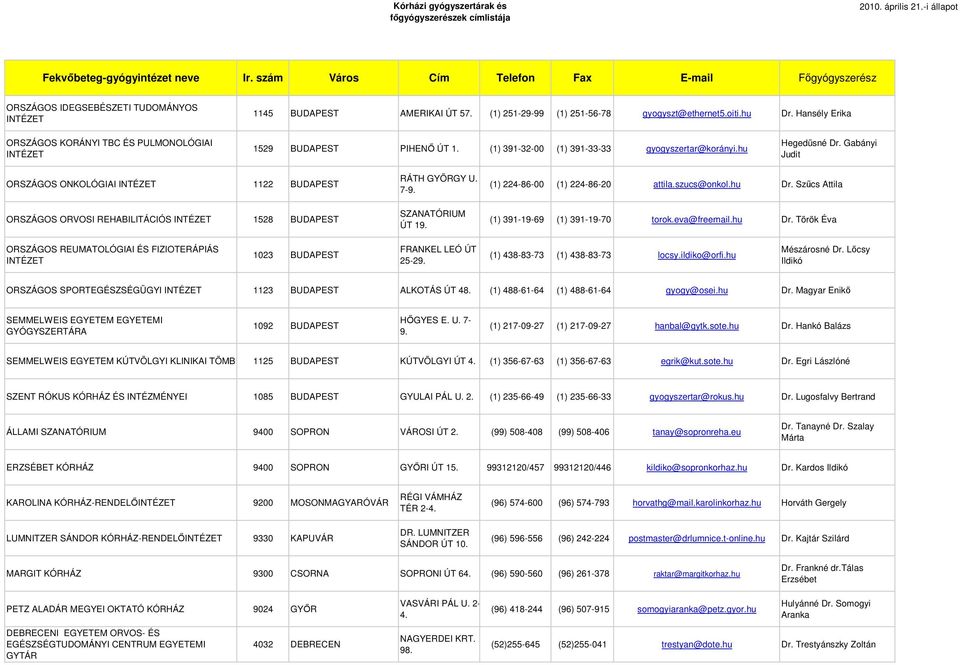
Task: Select pharmacist name "Dr. Hansély Erika"
Action: (x=816, y=113)
